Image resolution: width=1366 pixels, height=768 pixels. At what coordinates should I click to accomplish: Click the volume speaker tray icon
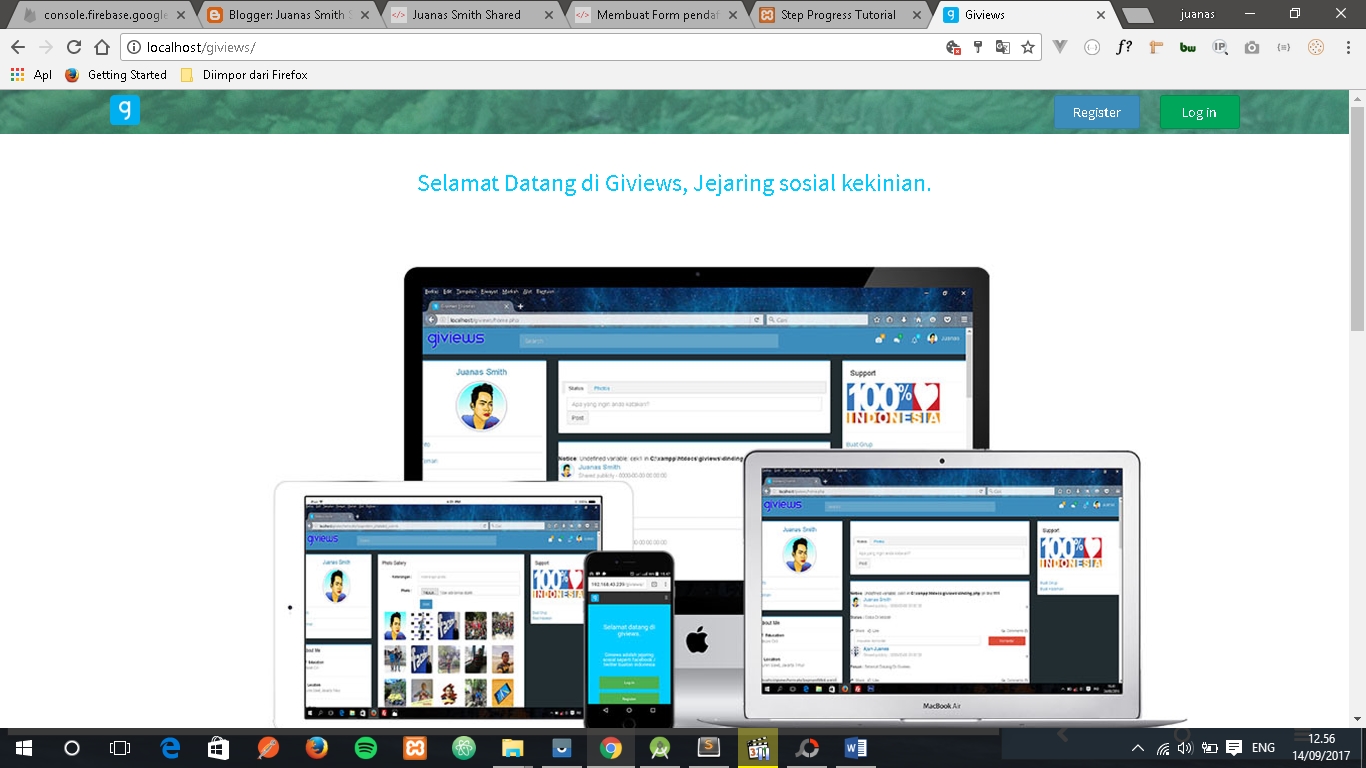1186,748
